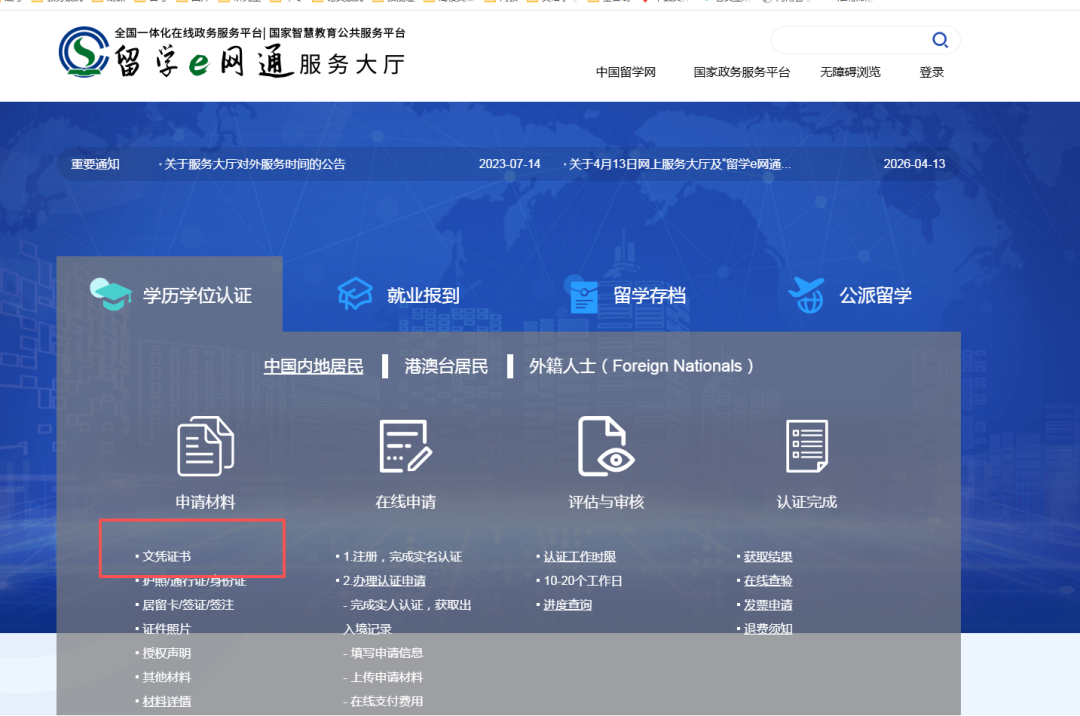Open 无障碍浏览 nav link
1080x716 pixels.
coord(850,72)
